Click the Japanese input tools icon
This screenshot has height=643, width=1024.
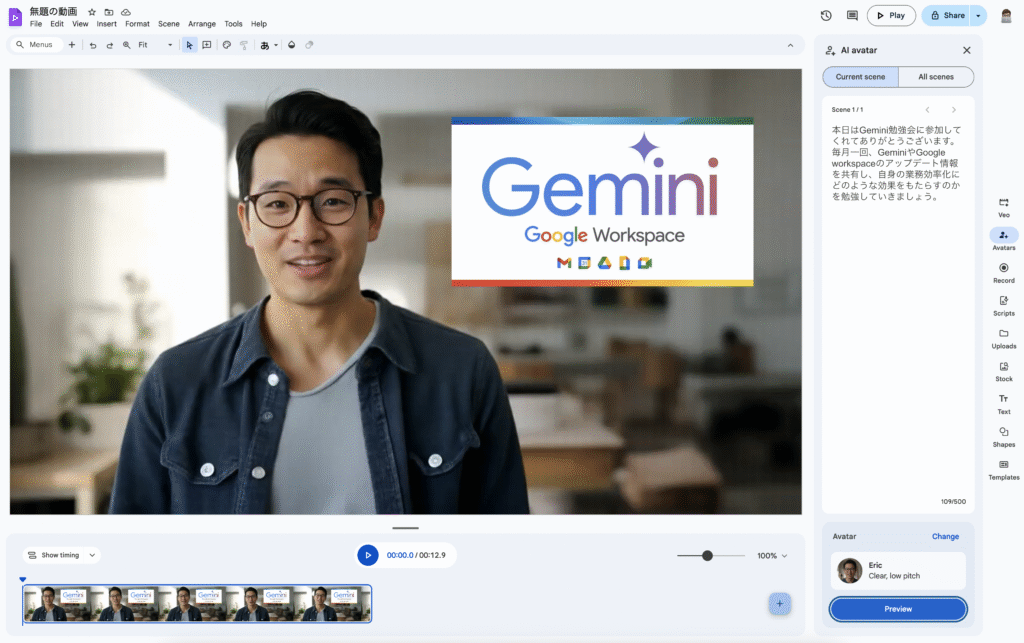pos(264,45)
